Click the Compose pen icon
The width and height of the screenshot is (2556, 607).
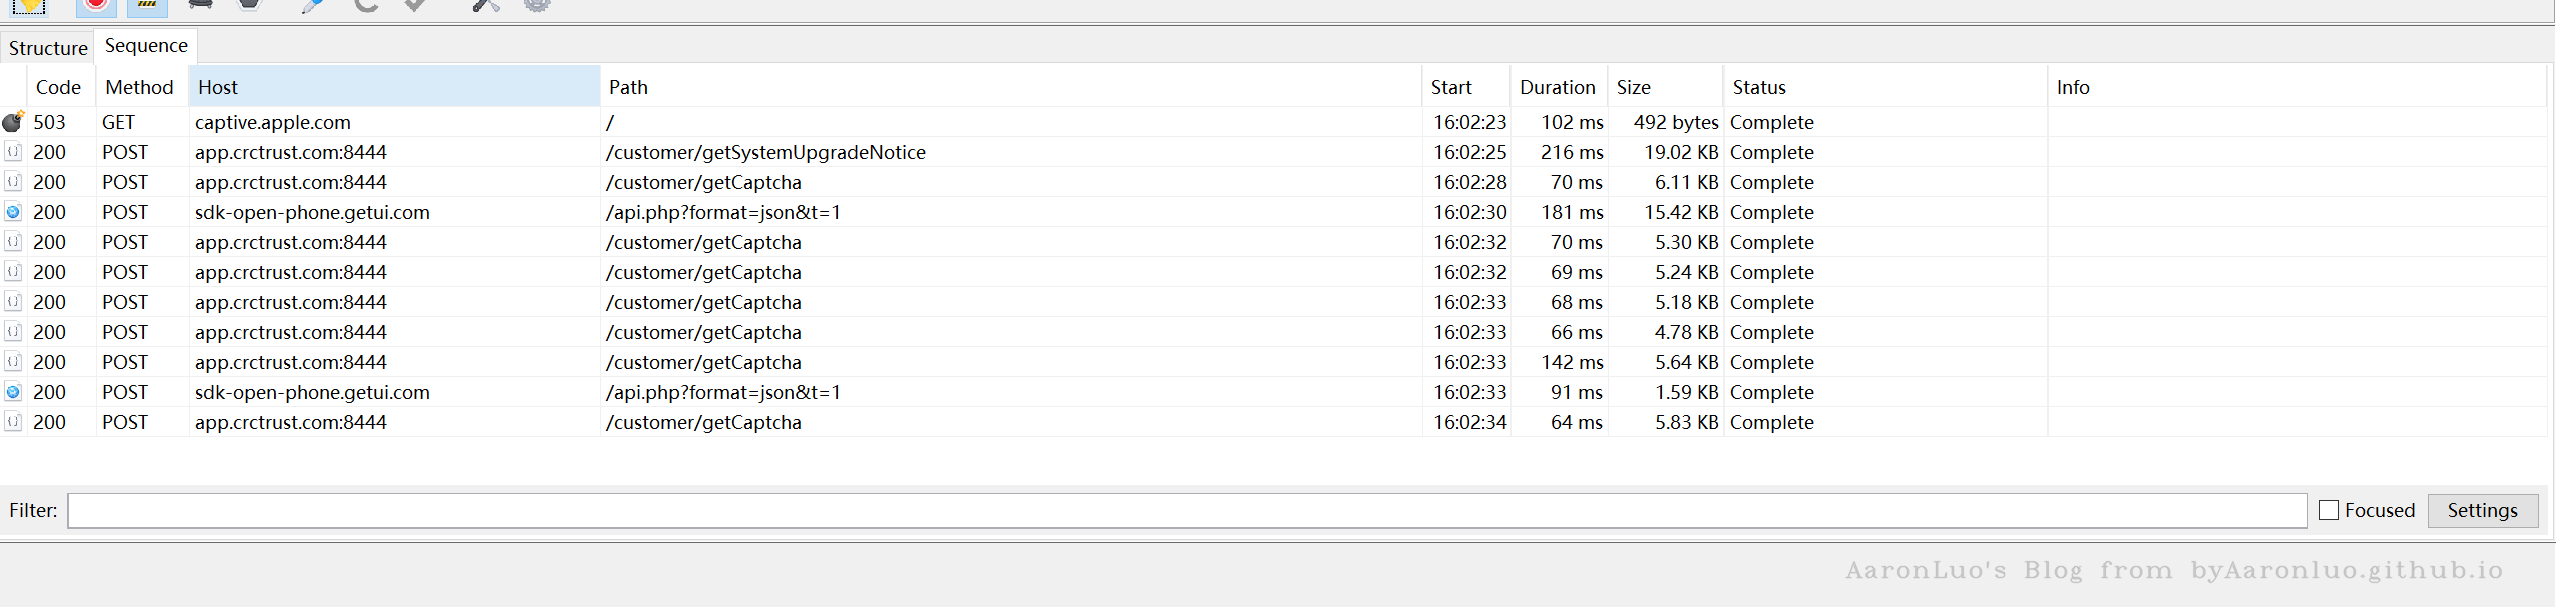pyautogui.click(x=312, y=6)
